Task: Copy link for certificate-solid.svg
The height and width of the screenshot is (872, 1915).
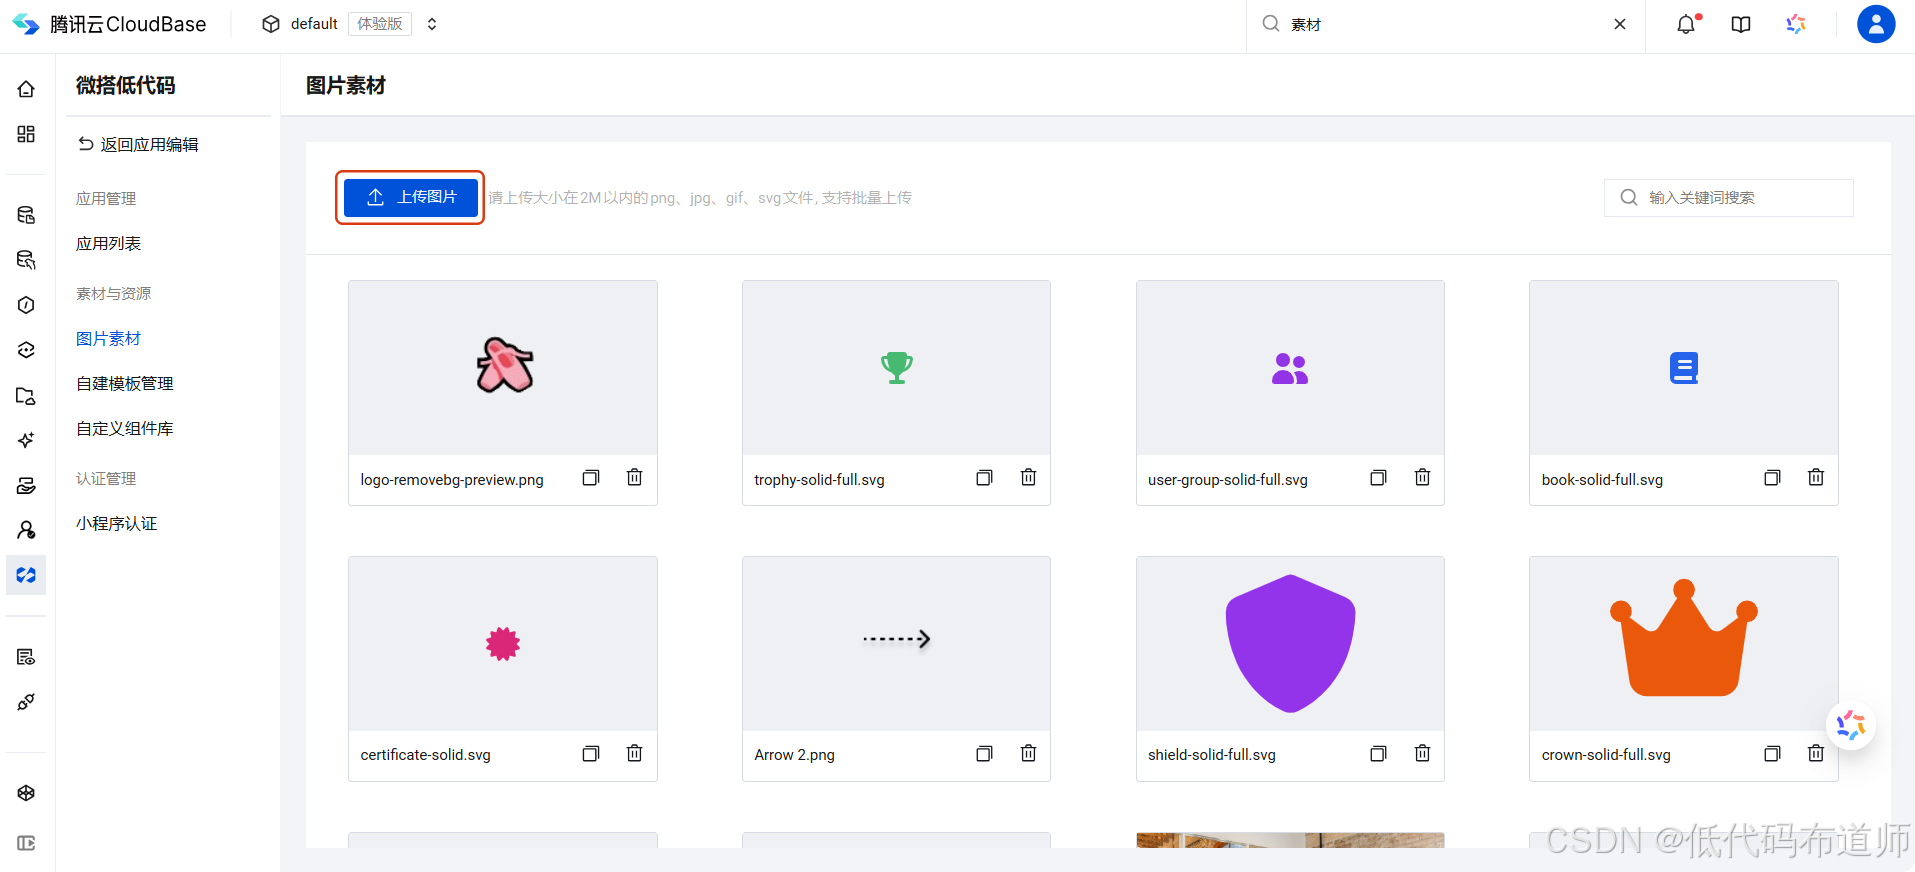Action: (x=591, y=753)
